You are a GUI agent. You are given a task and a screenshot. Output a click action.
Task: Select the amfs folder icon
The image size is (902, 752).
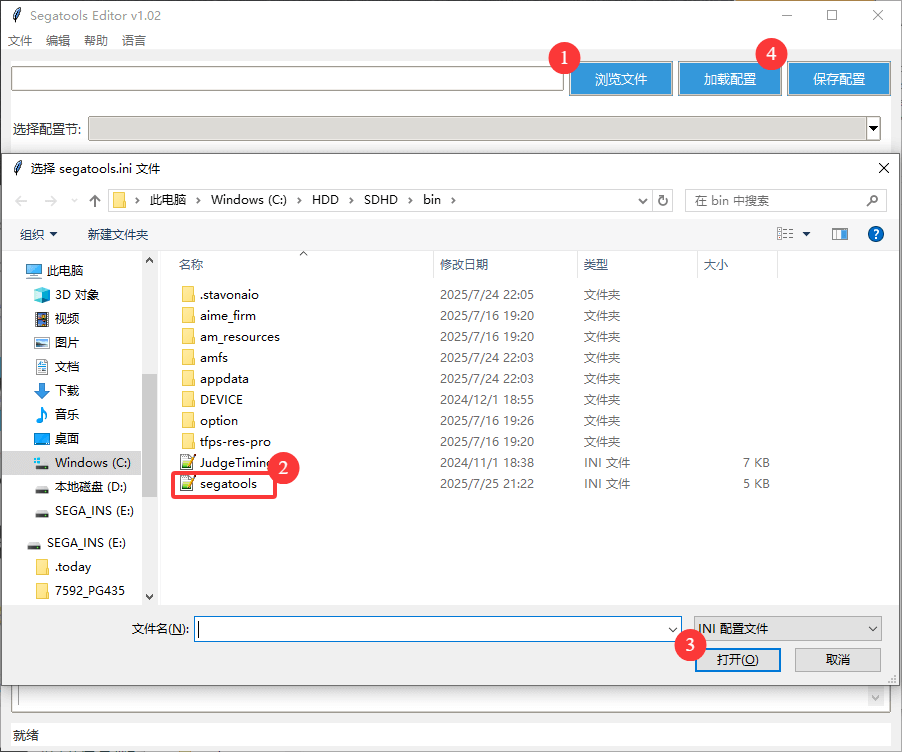pyautogui.click(x=188, y=357)
